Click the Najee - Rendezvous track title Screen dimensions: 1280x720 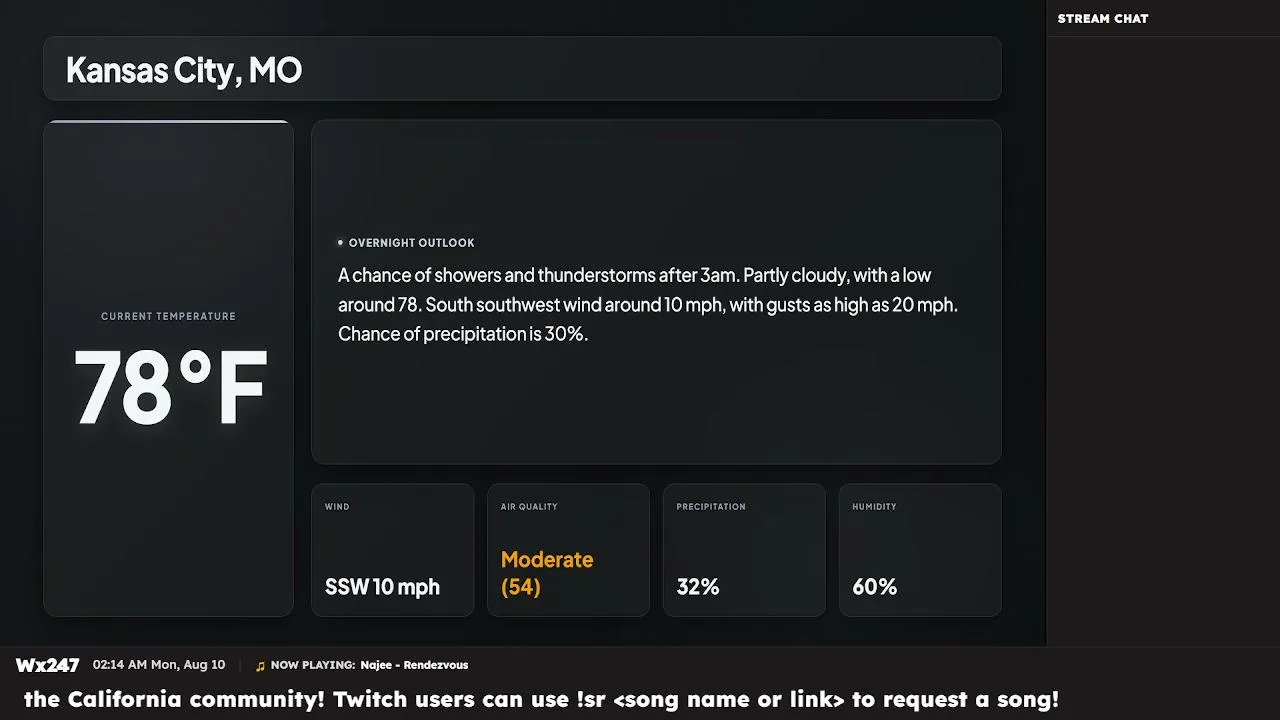414,665
